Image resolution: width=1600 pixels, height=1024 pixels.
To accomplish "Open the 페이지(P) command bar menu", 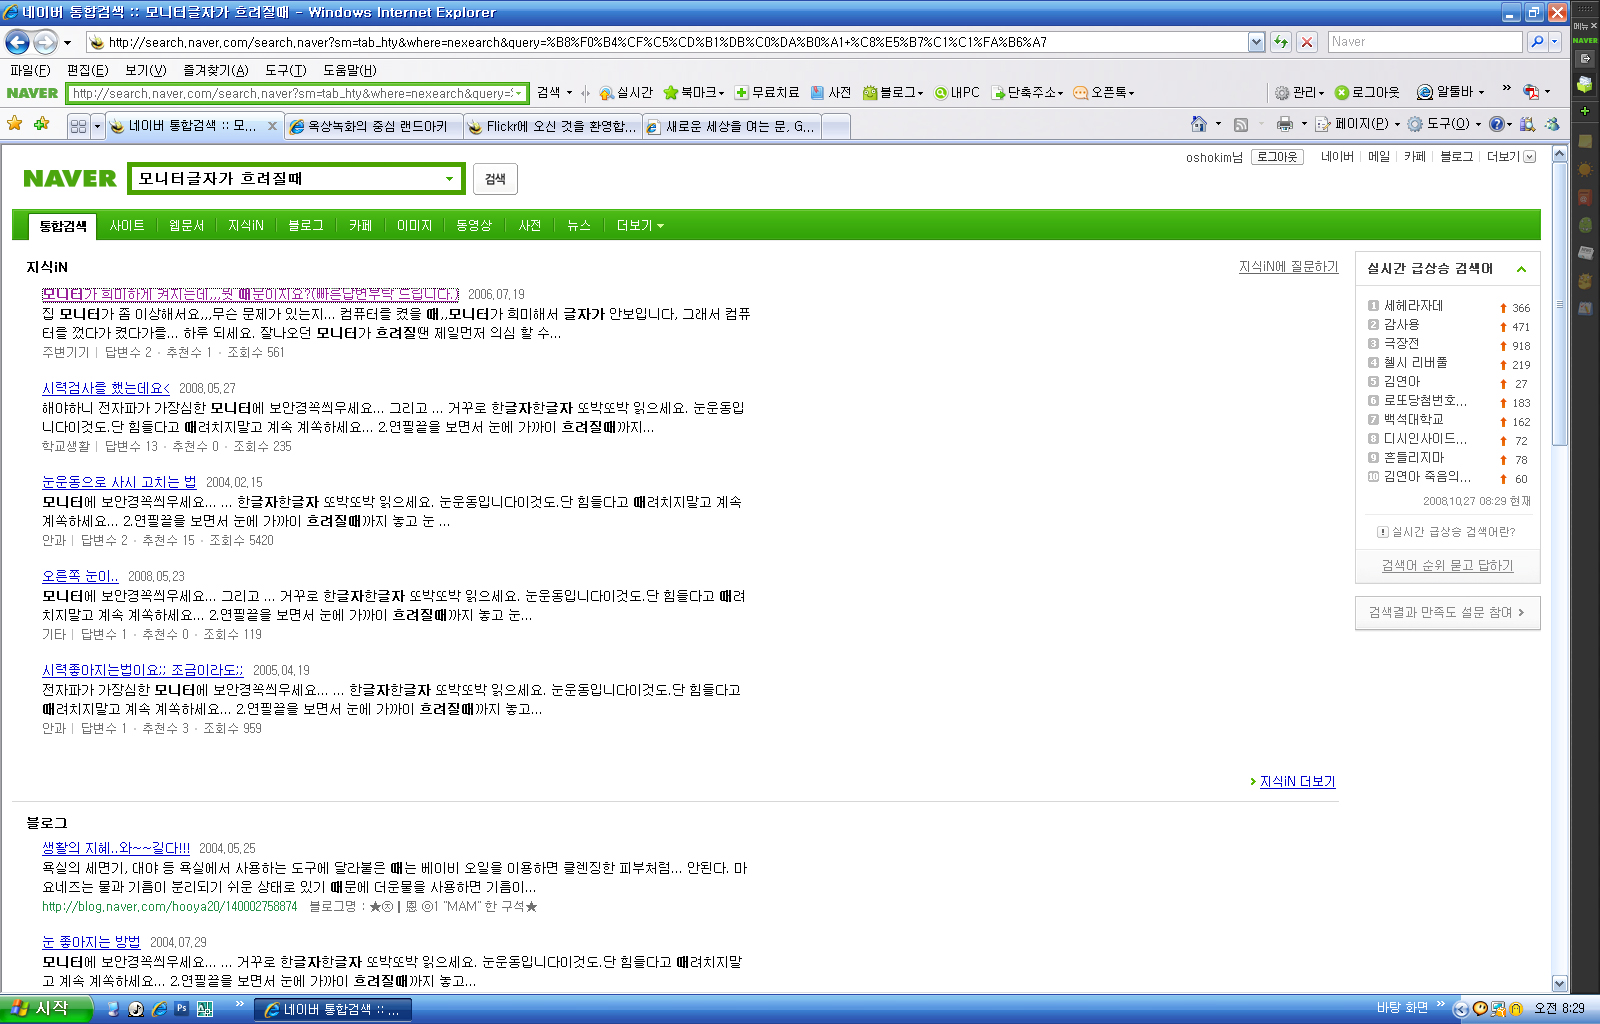I will point(1358,124).
